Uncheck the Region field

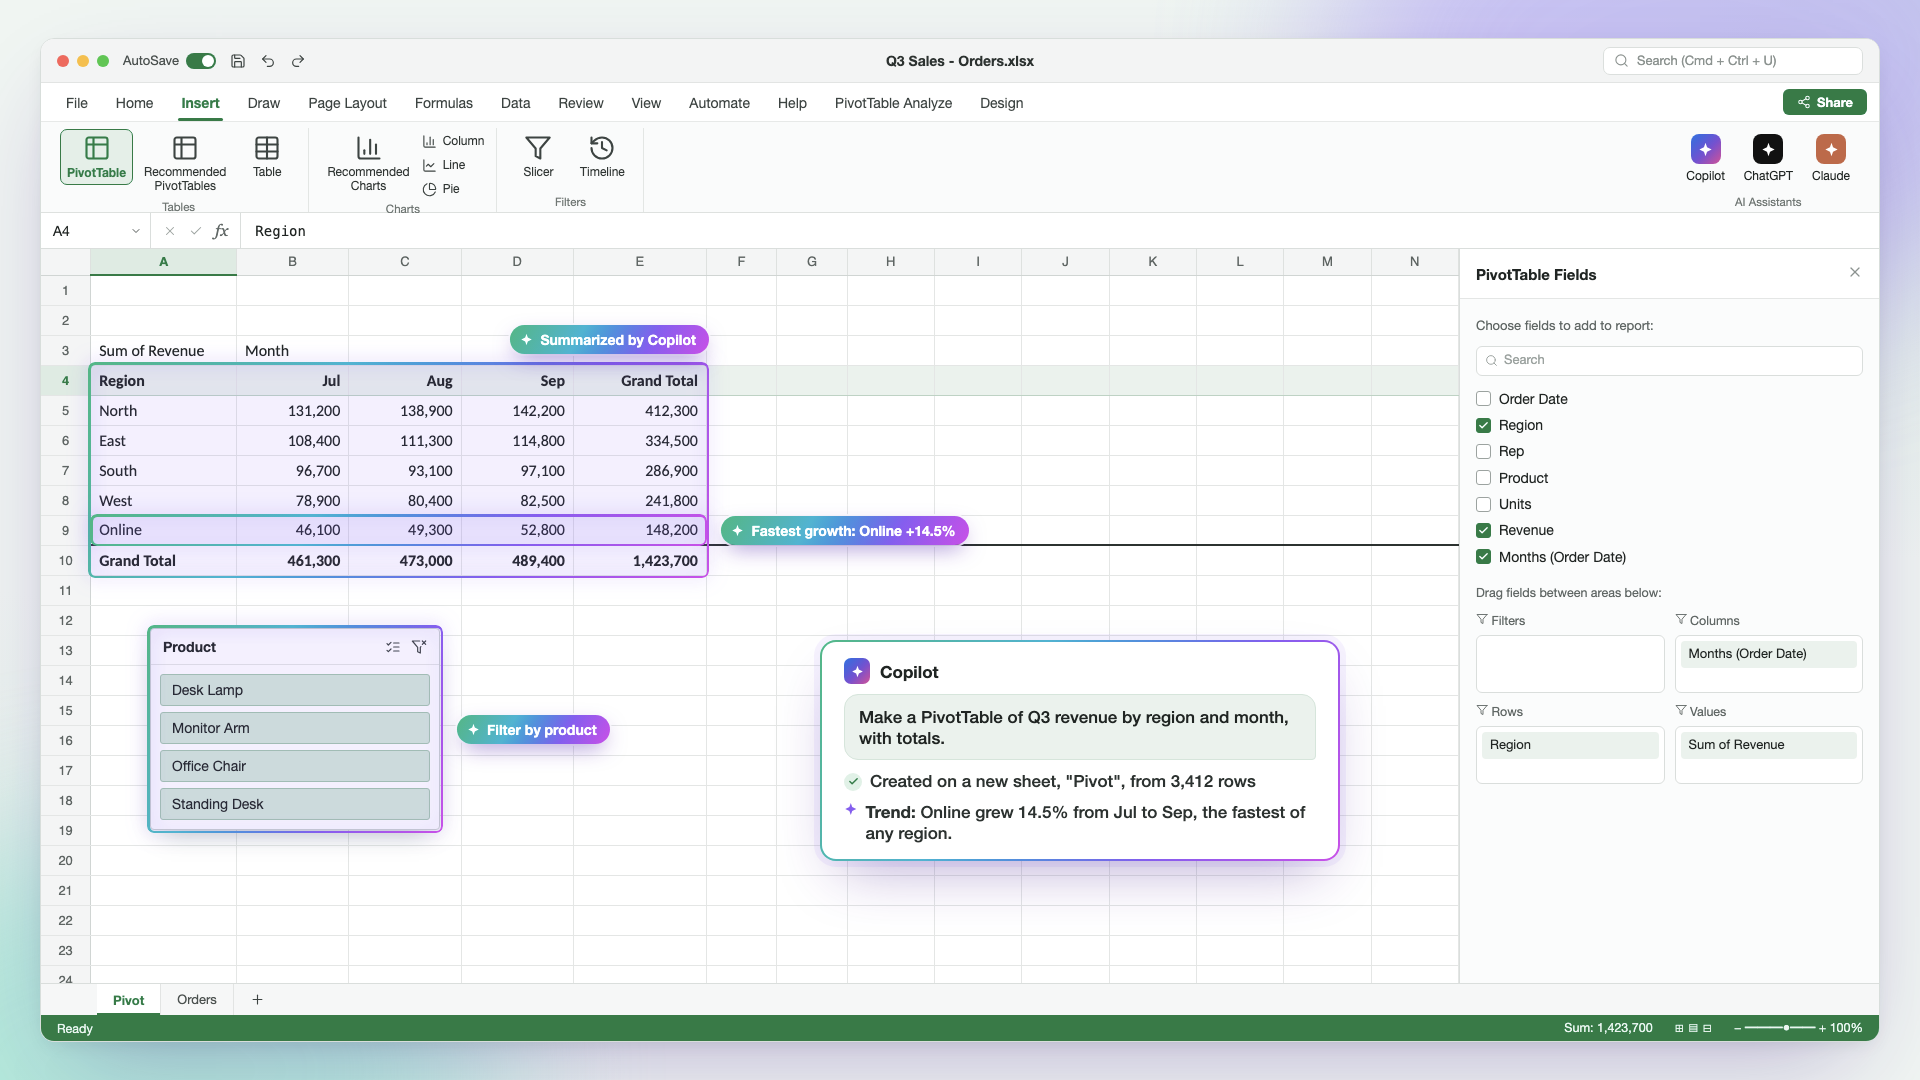click(1483, 425)
